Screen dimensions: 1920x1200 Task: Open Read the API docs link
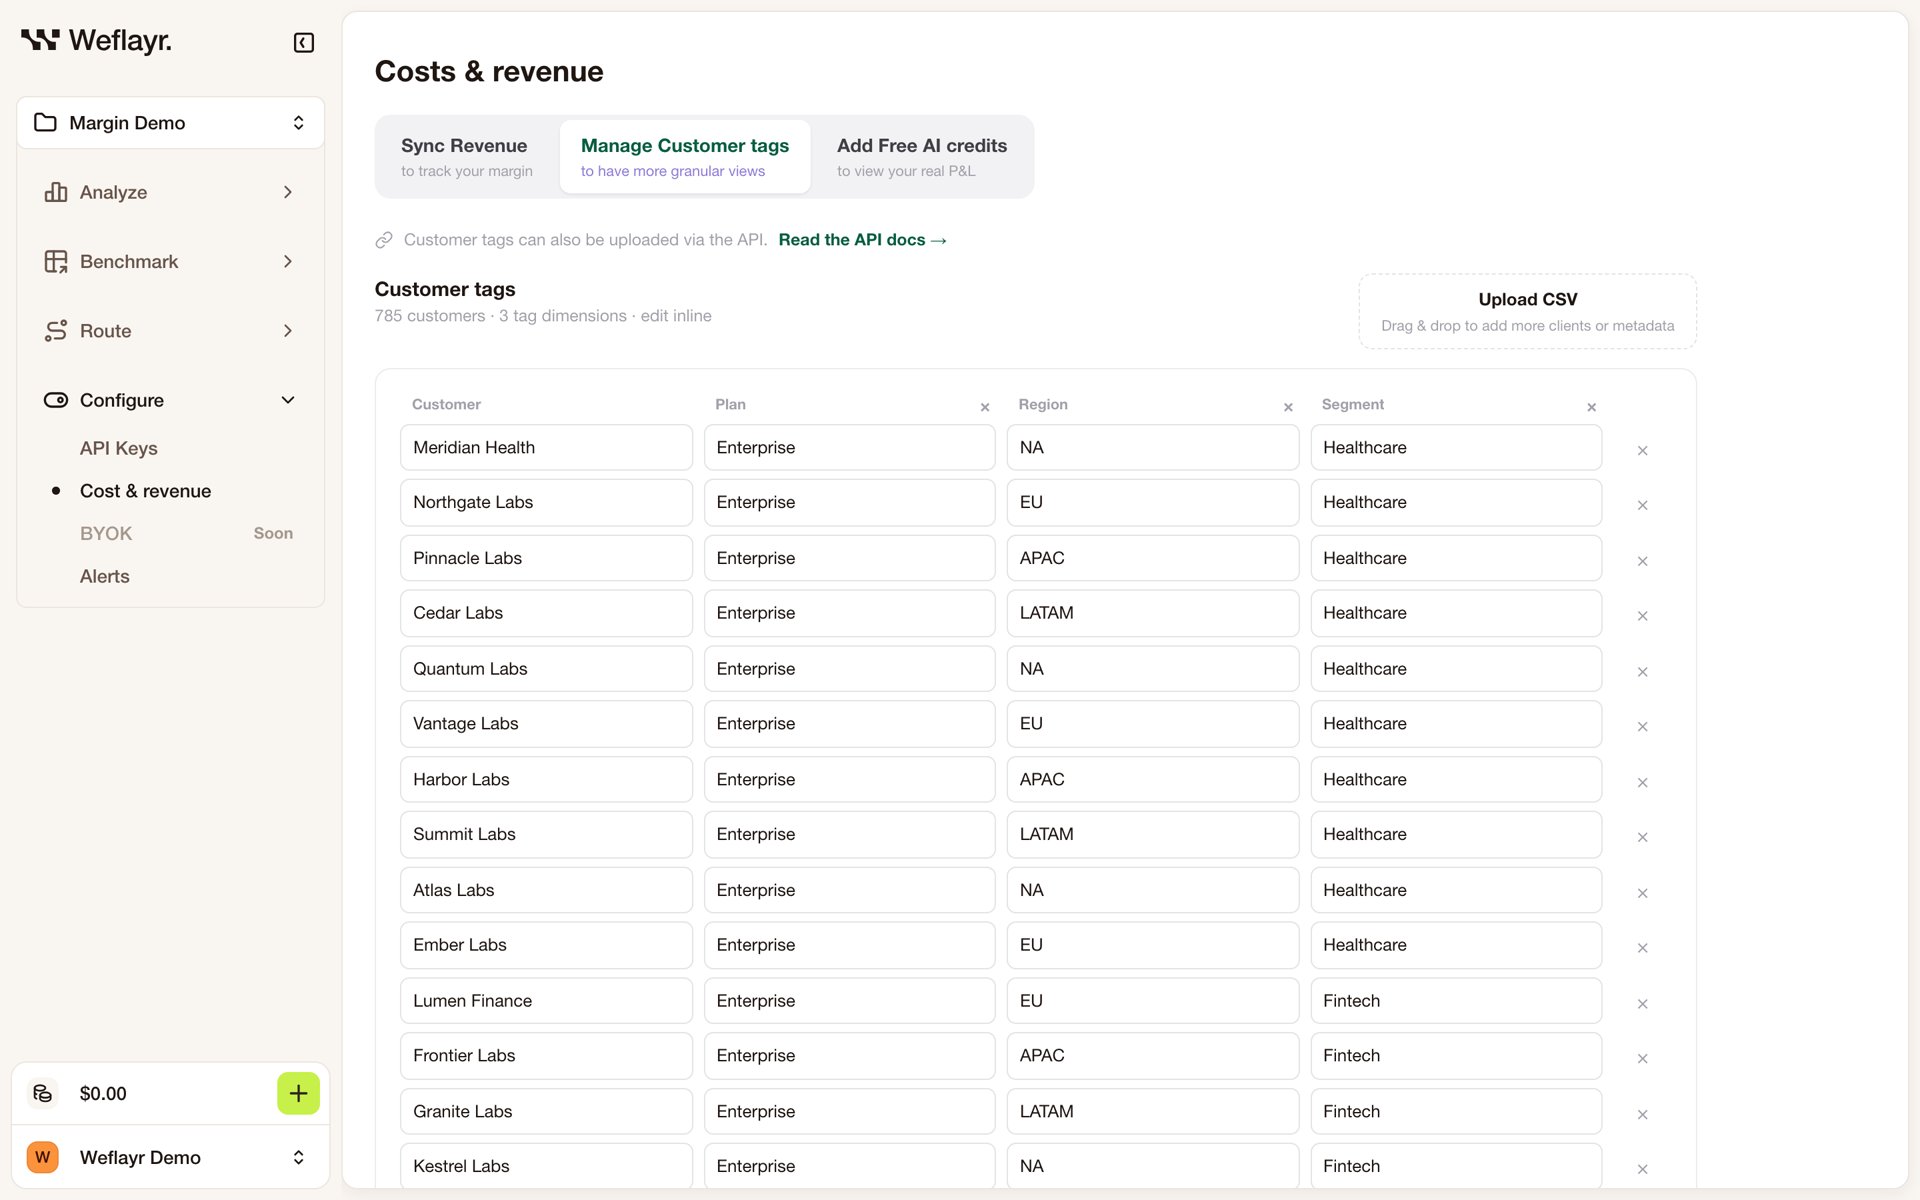[862, 240]
